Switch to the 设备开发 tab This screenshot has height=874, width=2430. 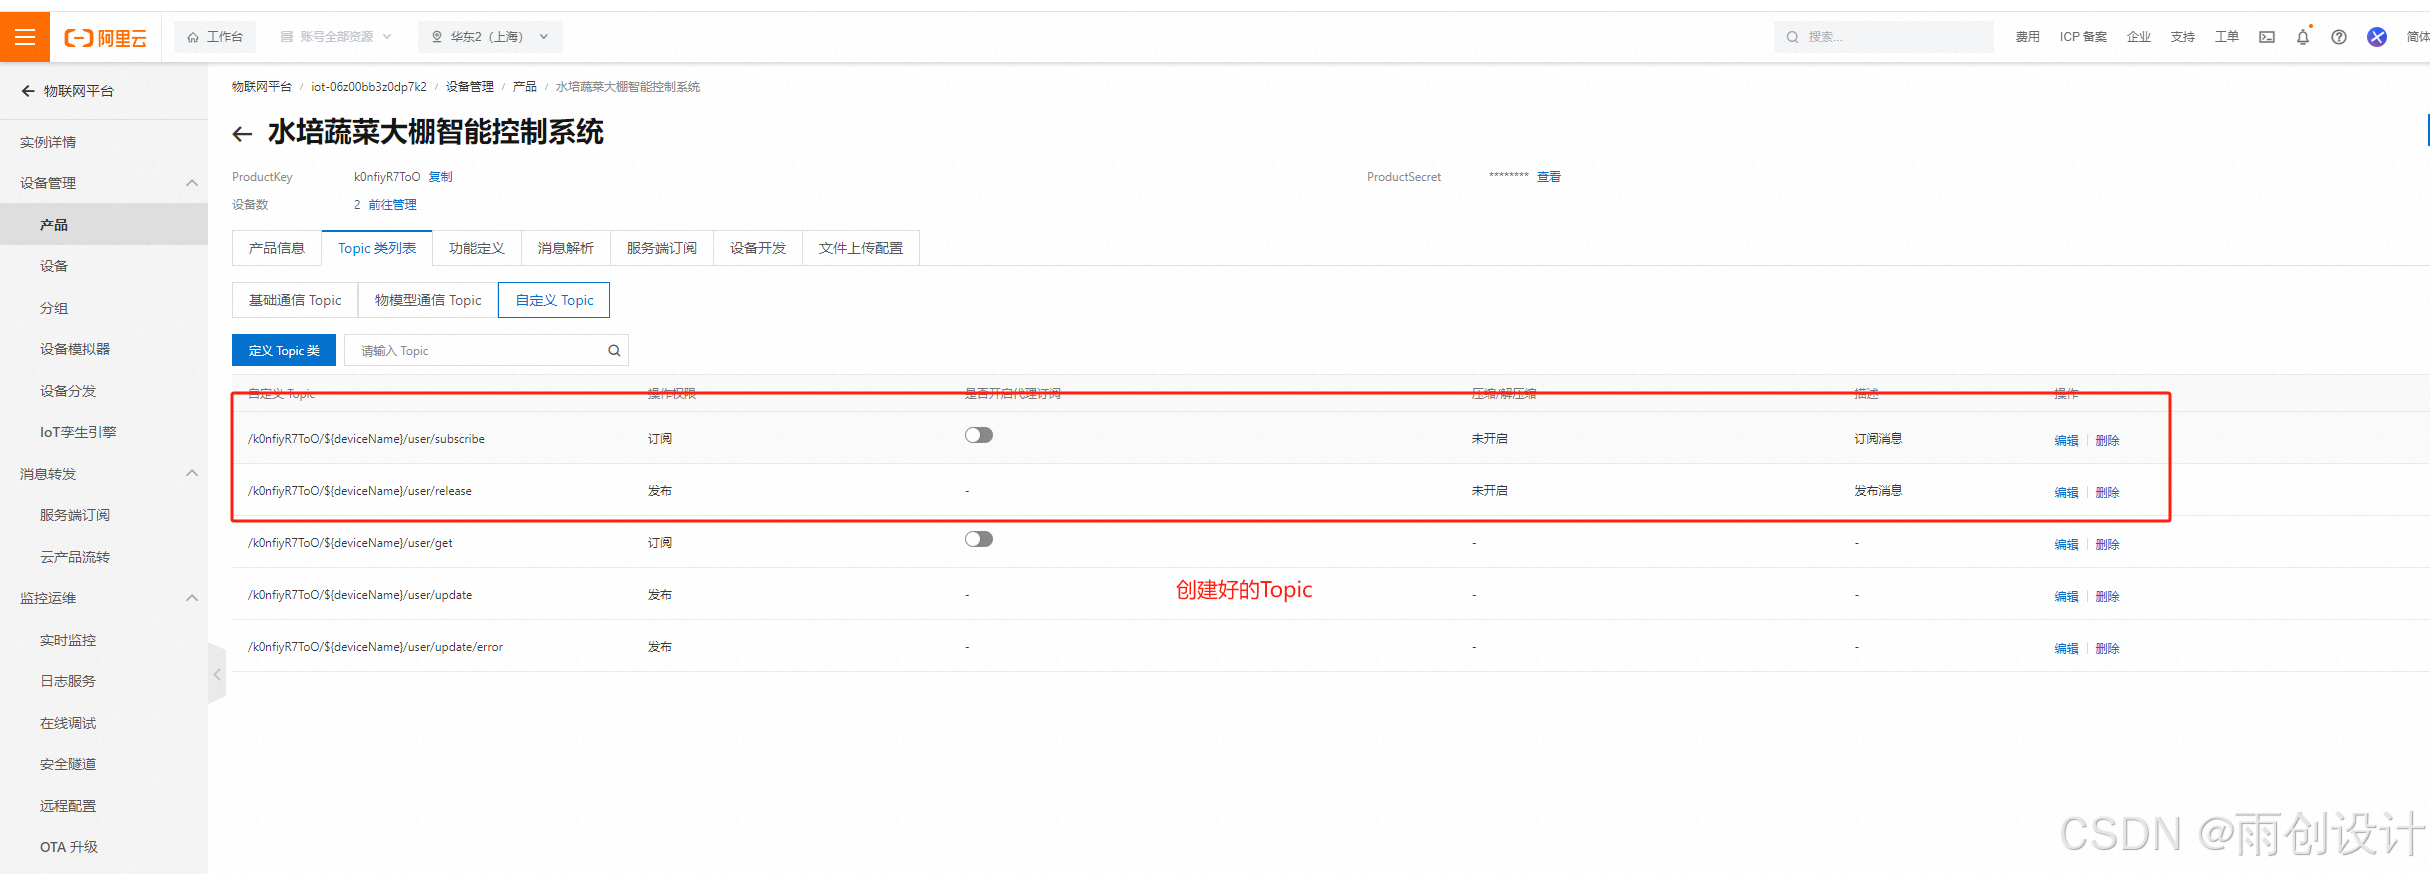tap(758, 248)
